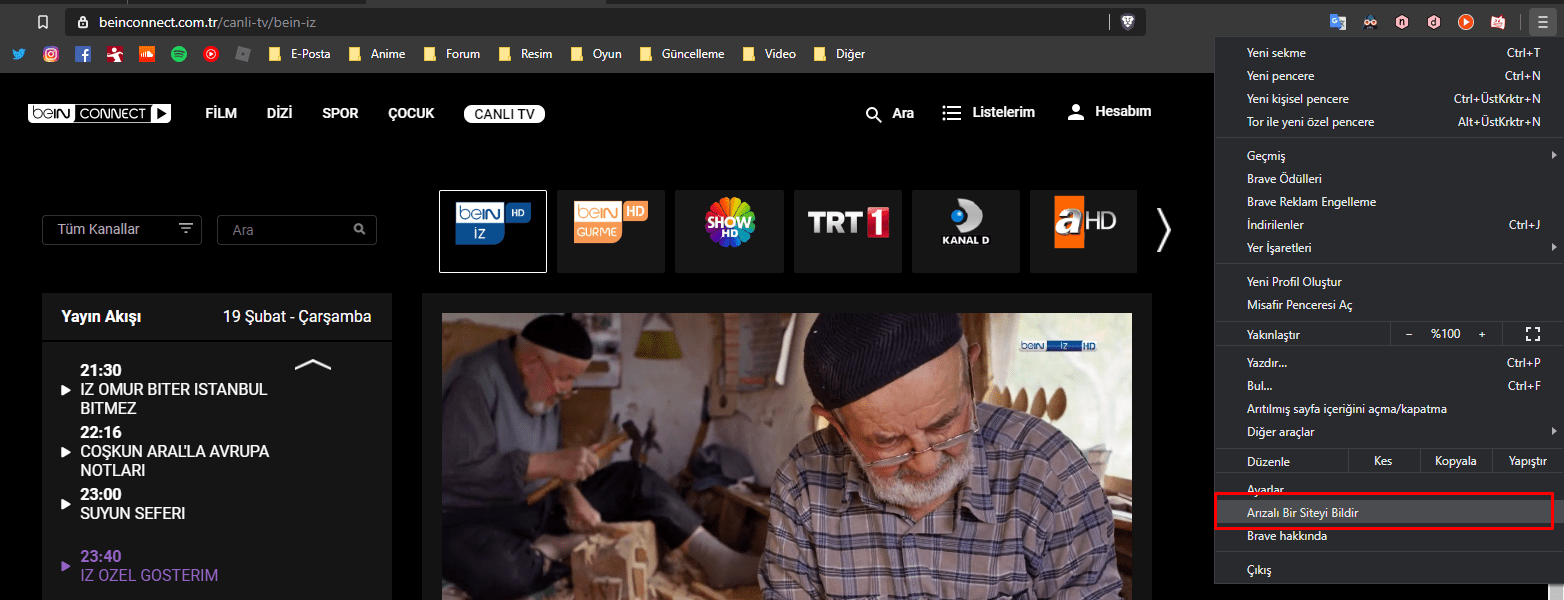Expand the Geçmiş submenu arrow
This screenshot has height=600, width=1564.
click(x=1553, y=155)
